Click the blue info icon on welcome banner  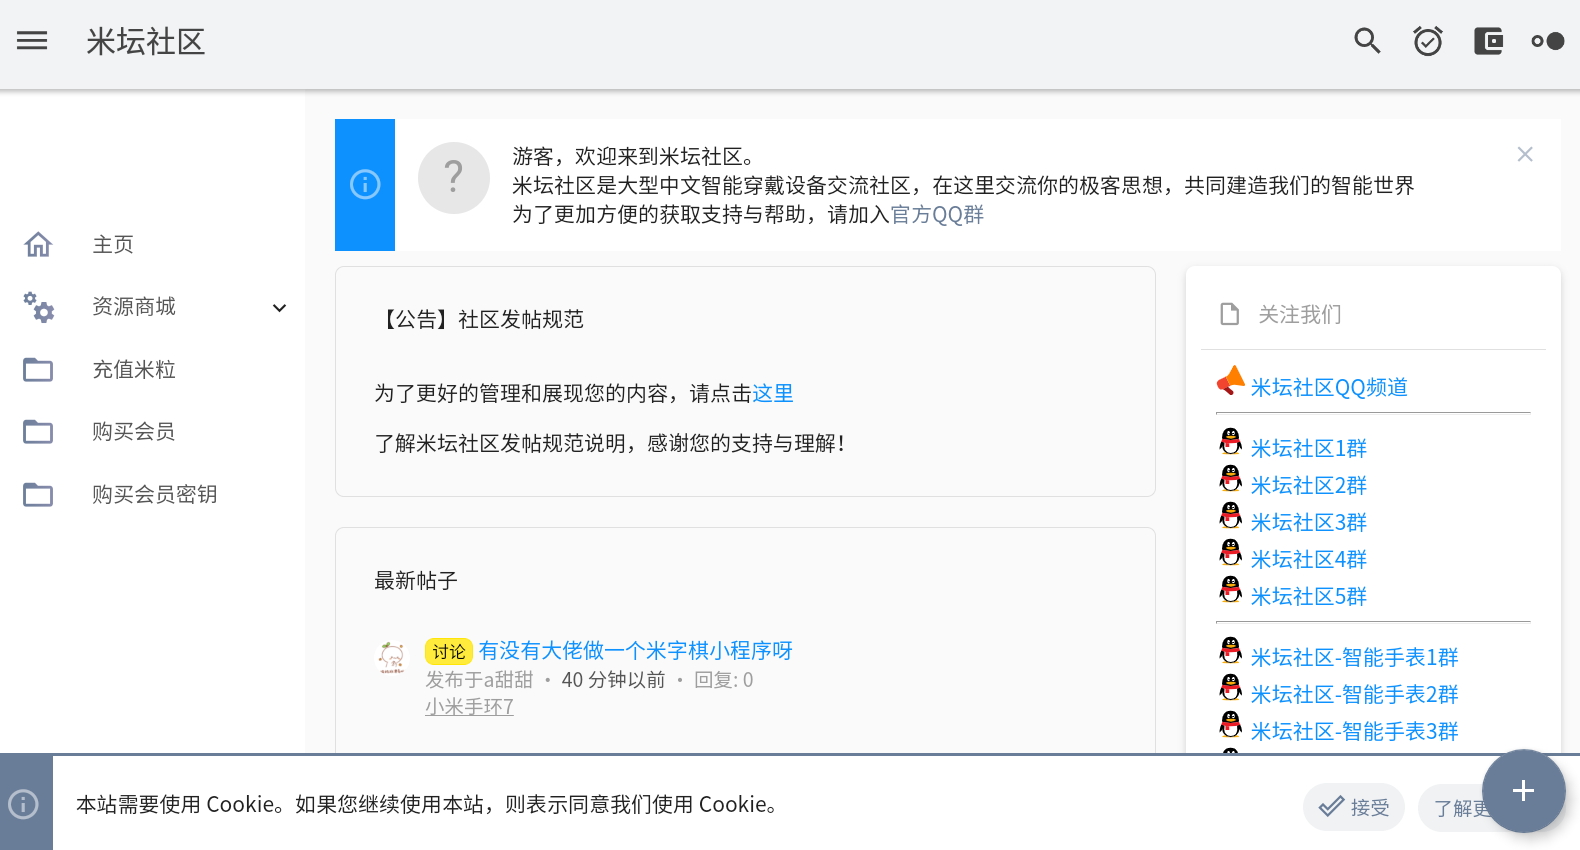[365, 185]
